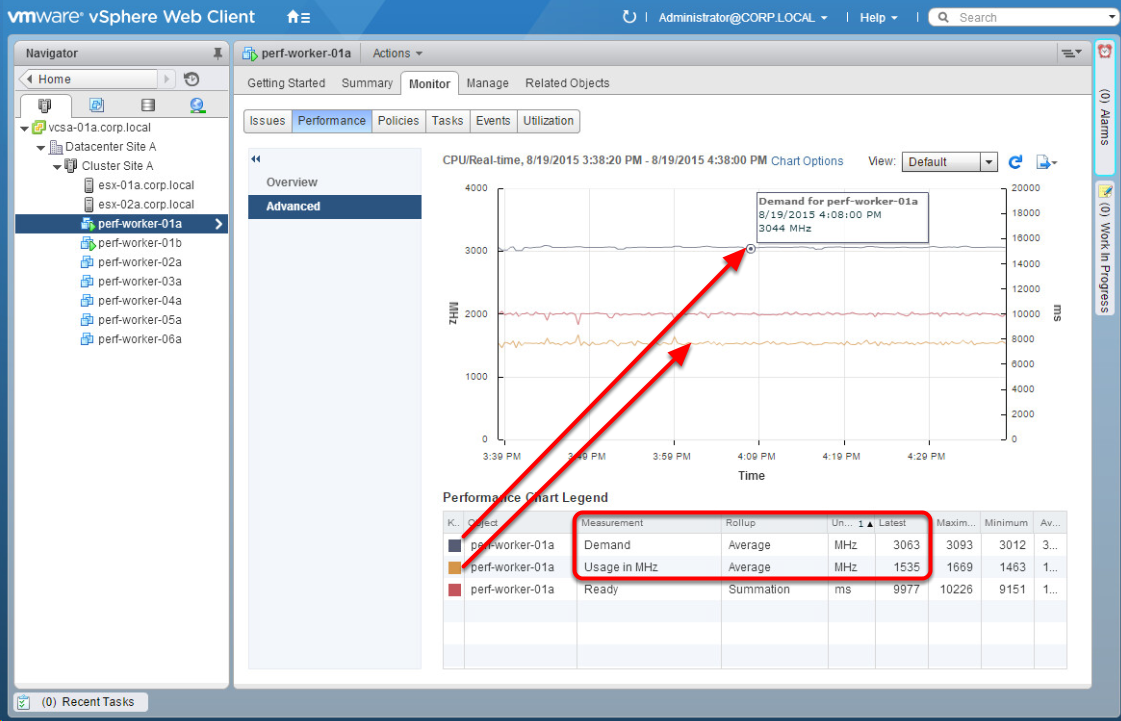1121x721 pixels.
Task: Collapse the vcsa-01a.corp.local tree node
Action: [x=25, y=129]
